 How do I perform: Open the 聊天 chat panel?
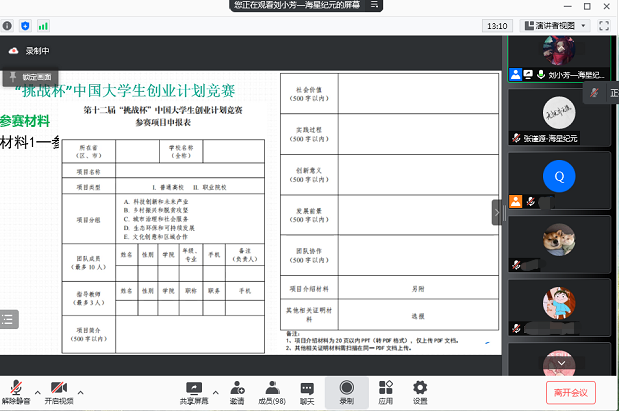[x=307, y=388]
